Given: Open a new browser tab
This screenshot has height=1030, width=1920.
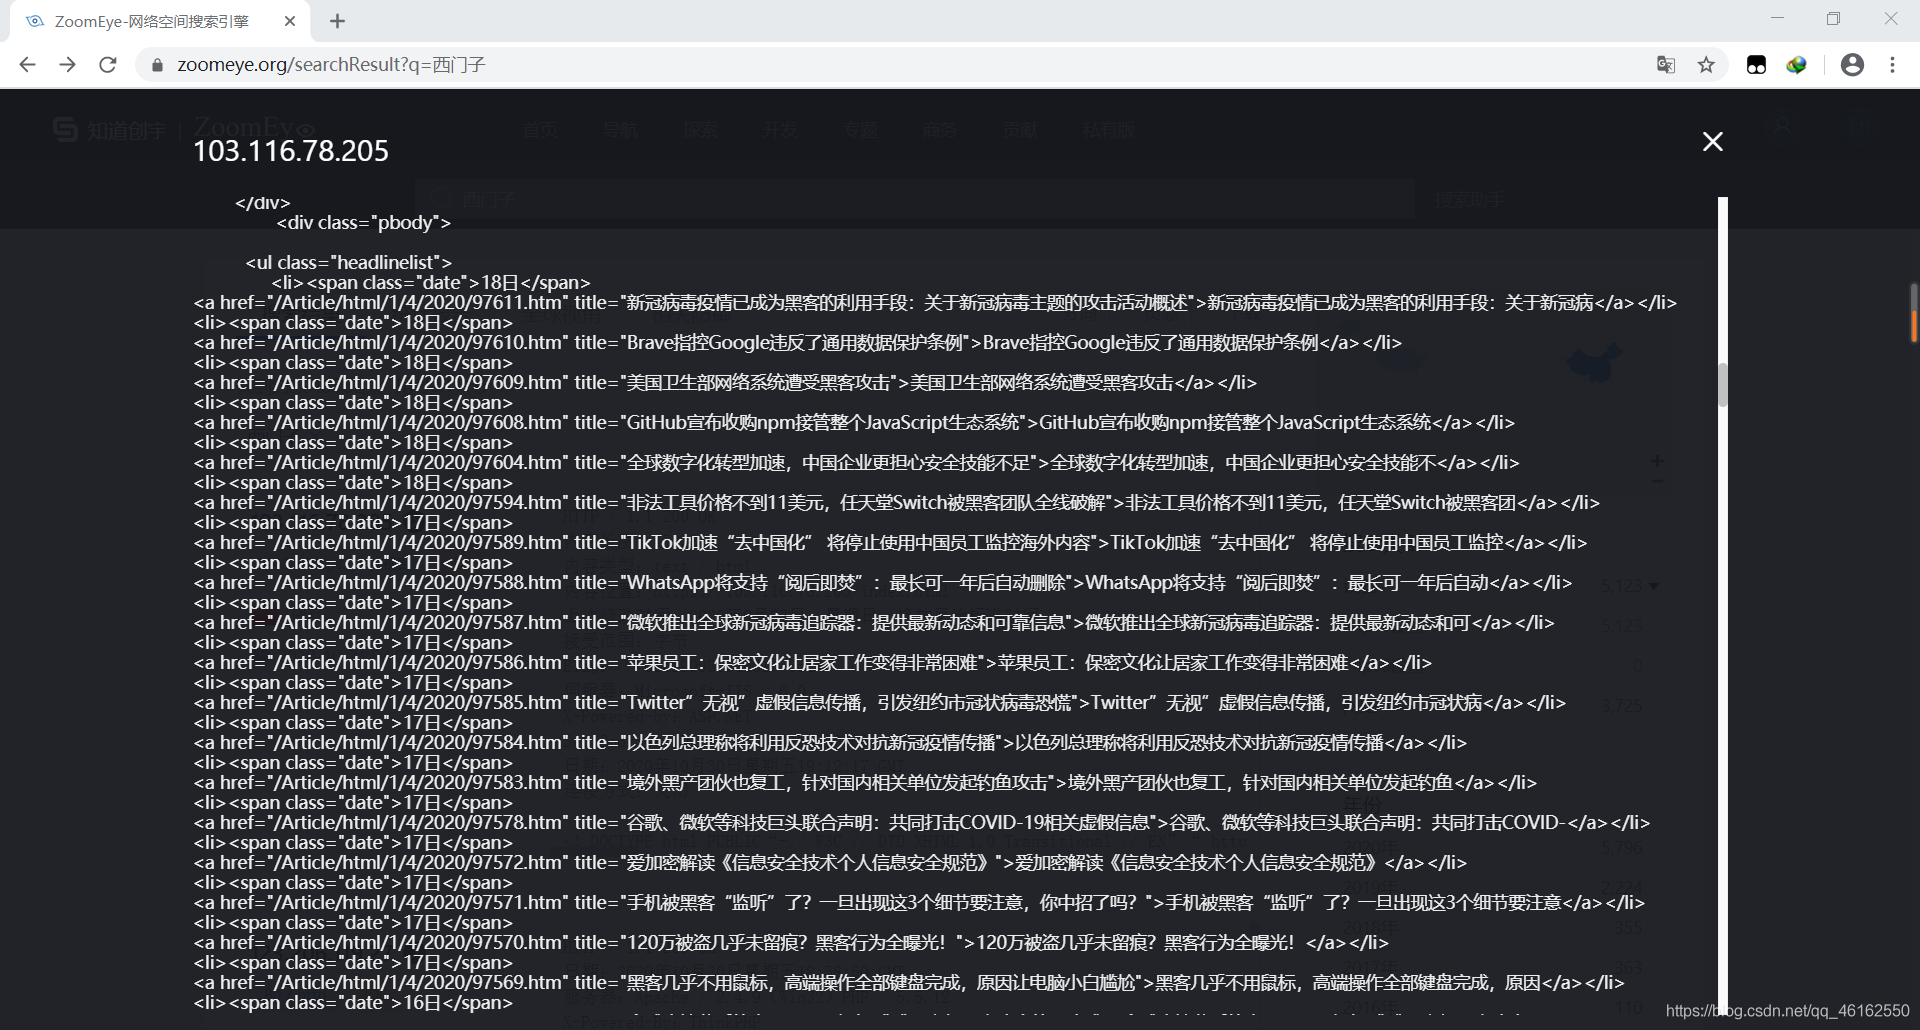Looking at the screenshot, I should coord(337,21).
